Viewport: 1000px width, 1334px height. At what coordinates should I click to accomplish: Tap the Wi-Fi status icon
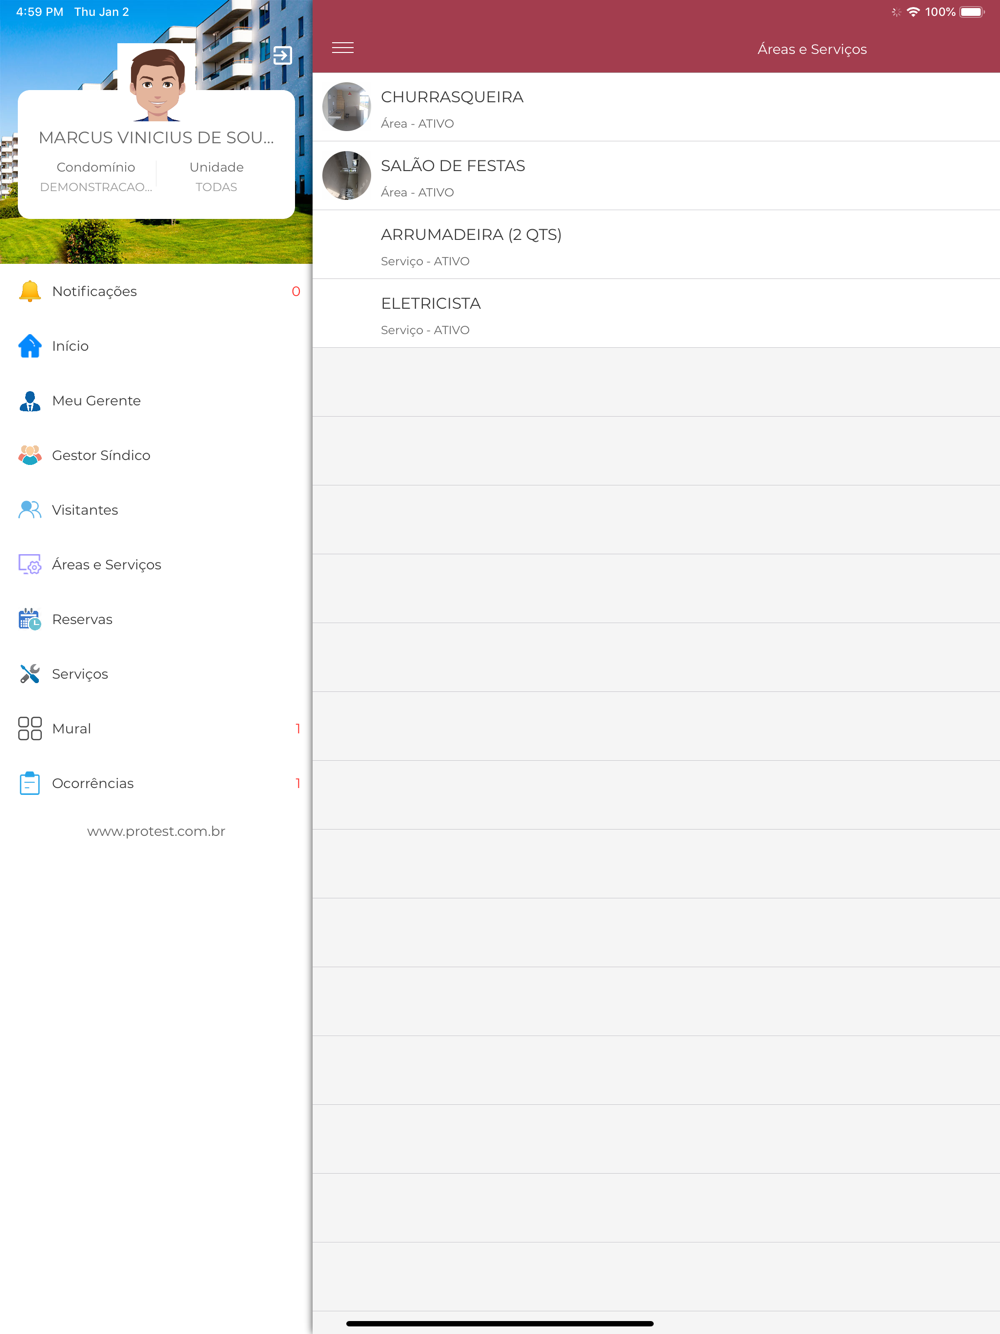pyautogui.click(x=913, y=12)
